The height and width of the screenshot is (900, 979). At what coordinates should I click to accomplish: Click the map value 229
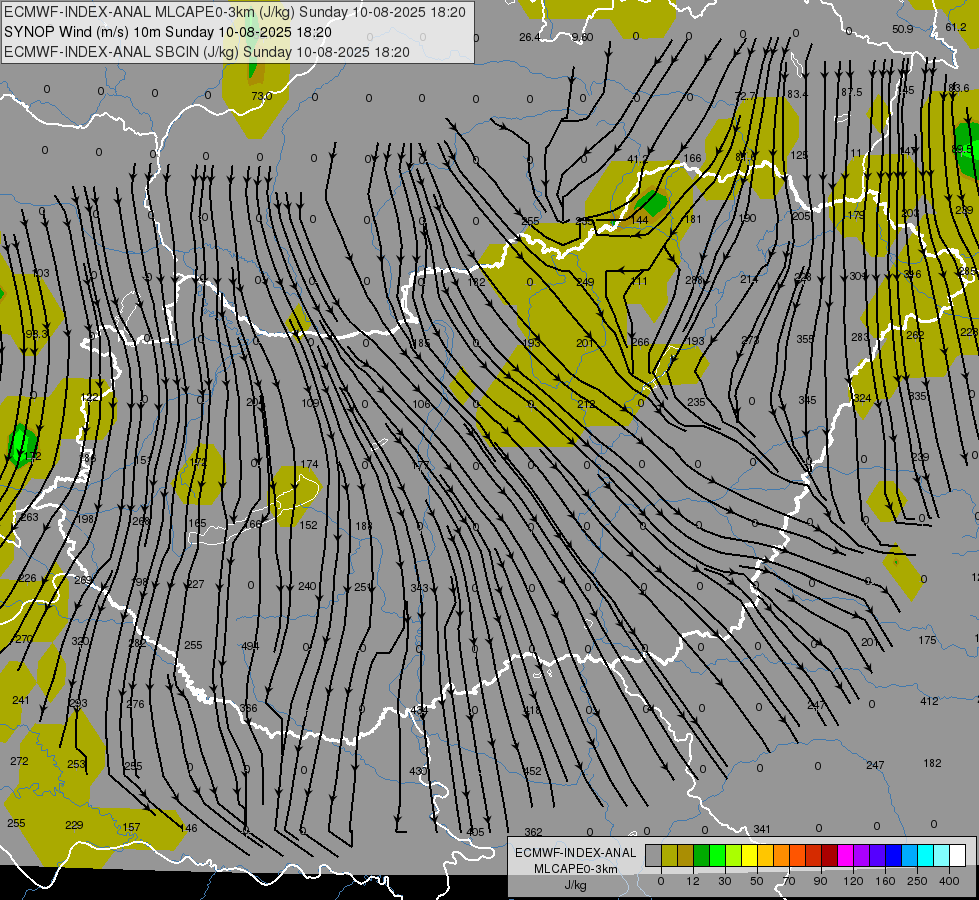[74, 825]
